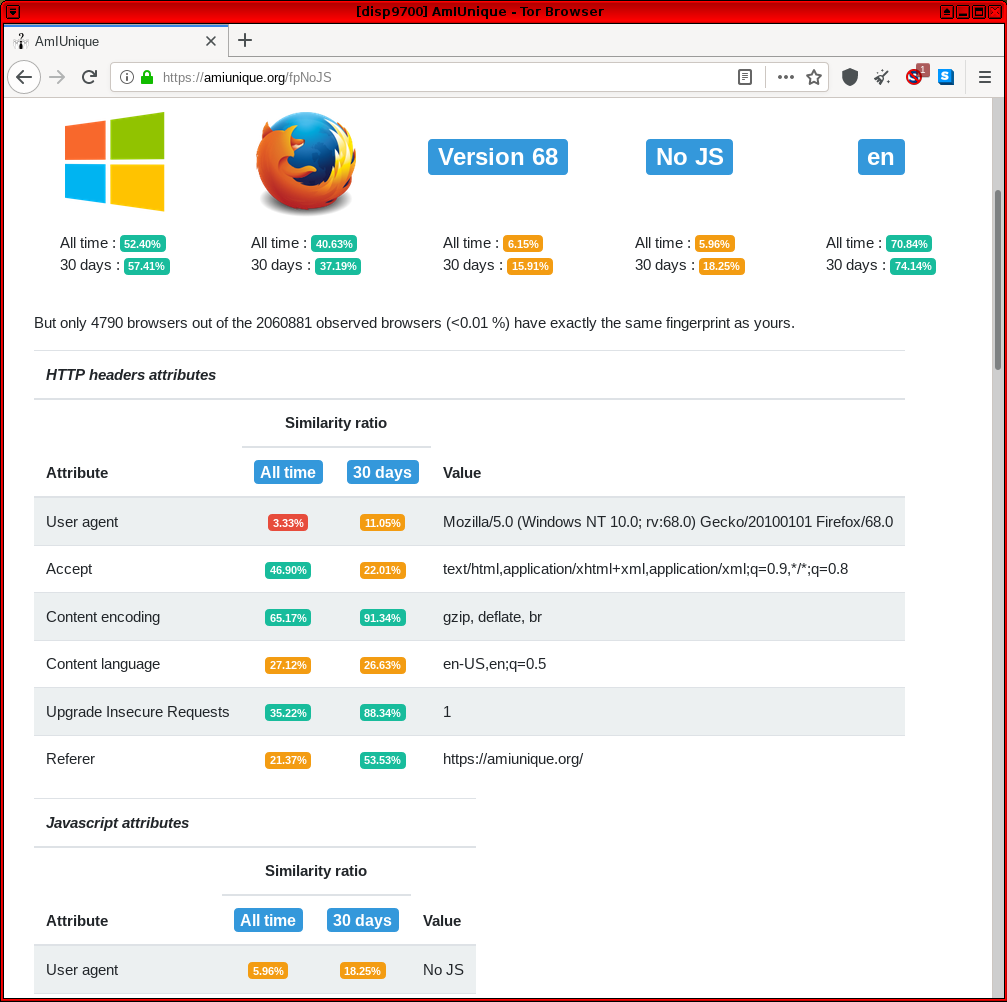
Task: Open Tor security level shield icon
Action: coord(850,77)
